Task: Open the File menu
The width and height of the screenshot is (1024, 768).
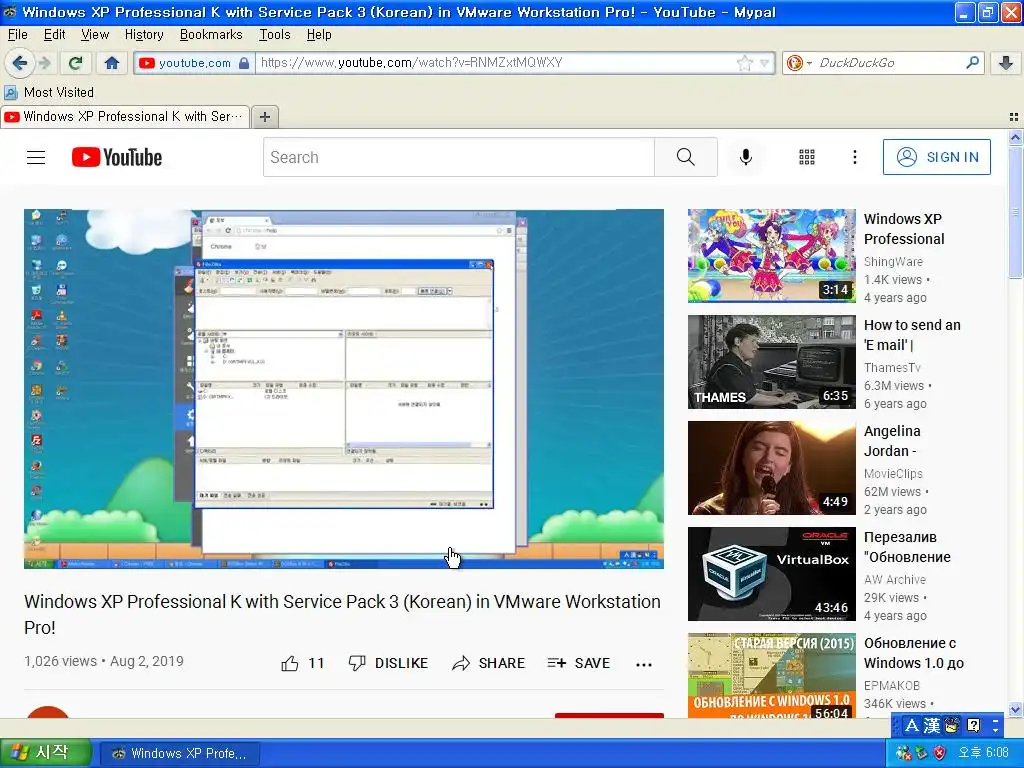Action: point(18,35)
